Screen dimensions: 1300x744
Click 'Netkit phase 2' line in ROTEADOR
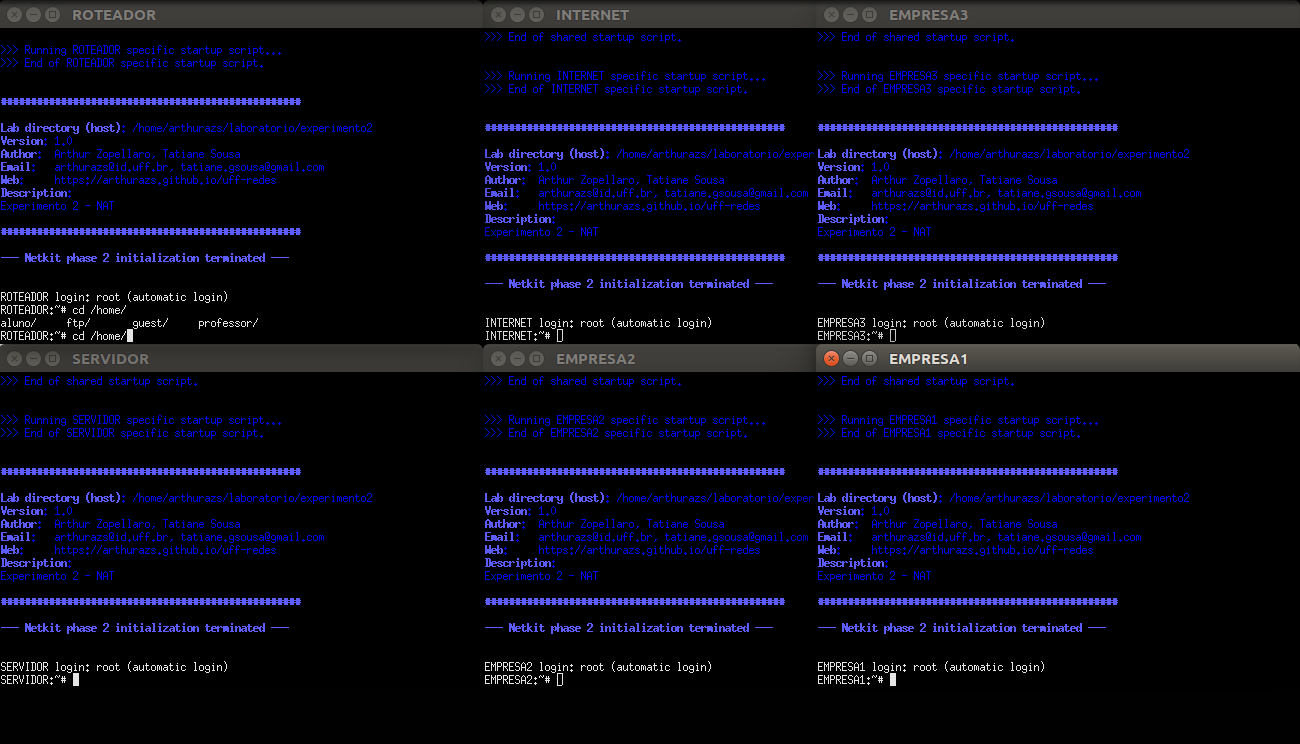point(145,258)
